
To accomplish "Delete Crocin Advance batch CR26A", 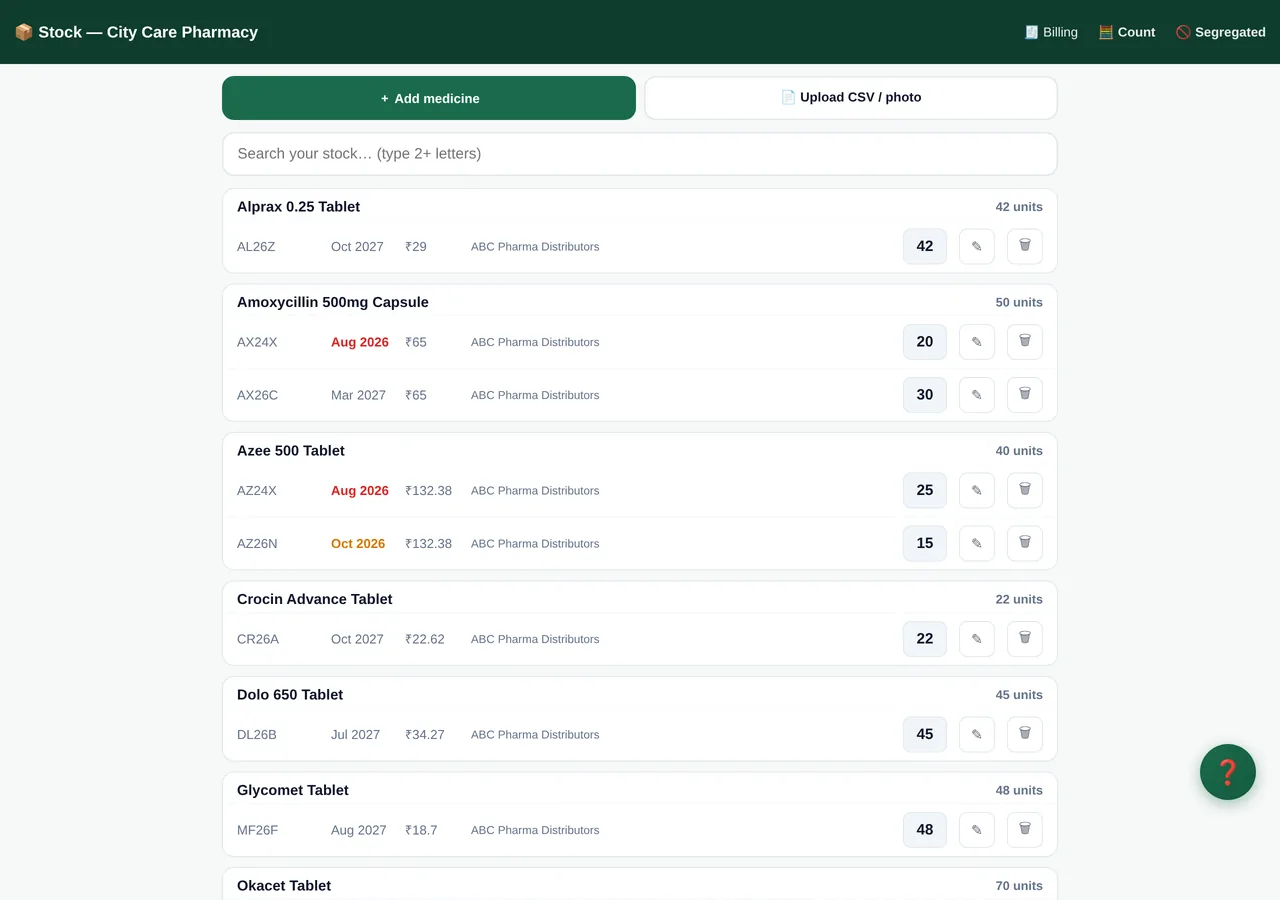I will [x=1025, y=639].
